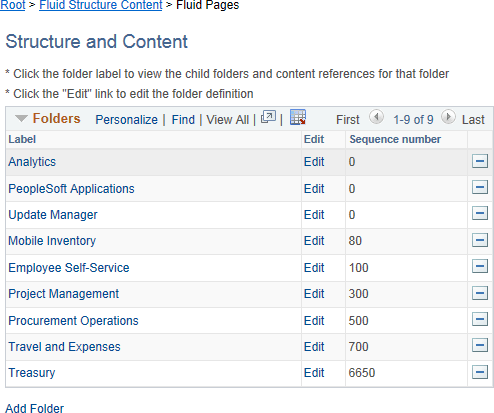The height and width of the screenshot is (413, 494).
Task: Show previous rows arrow icon
Action: [x=376, y=117]
